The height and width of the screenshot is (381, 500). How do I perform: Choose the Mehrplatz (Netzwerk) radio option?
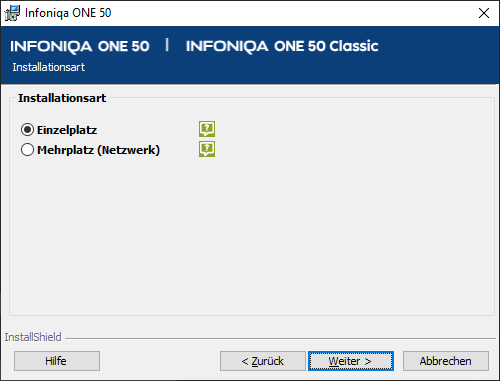click(27, 150)
